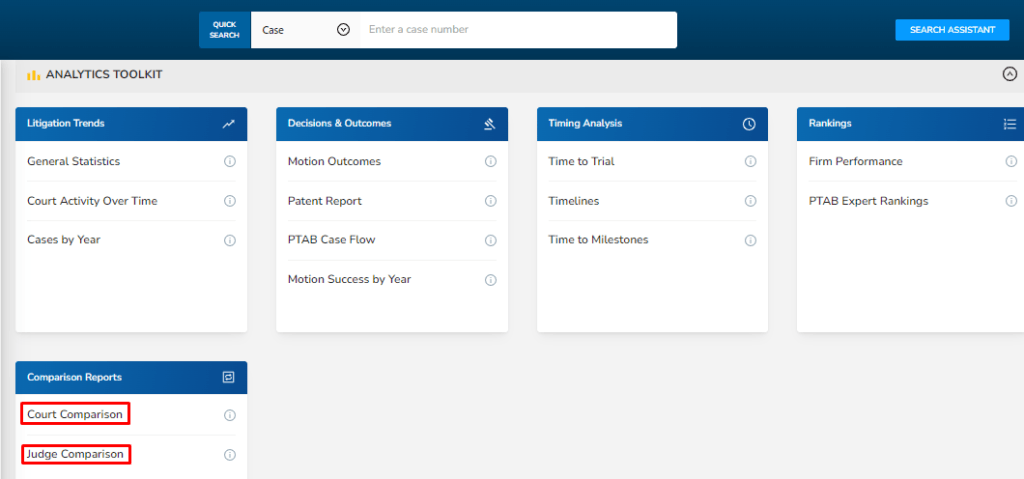Click the clock icon in Timing Analysis header
The height and width of the screenshot is (479, 1024).
point(749,124)
